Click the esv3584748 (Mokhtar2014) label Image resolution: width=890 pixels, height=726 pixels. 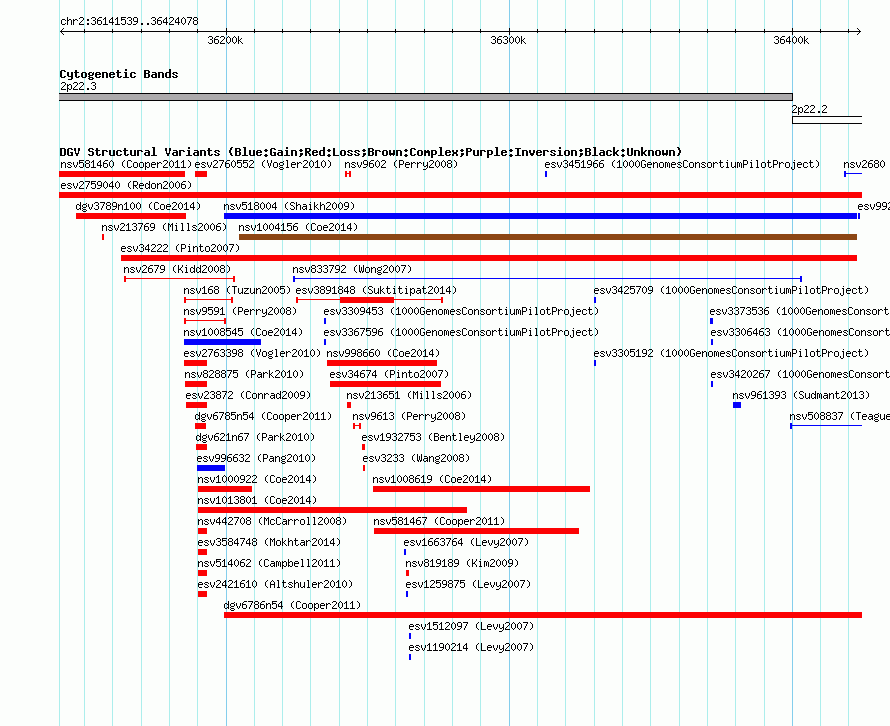[x=269, y=543]
